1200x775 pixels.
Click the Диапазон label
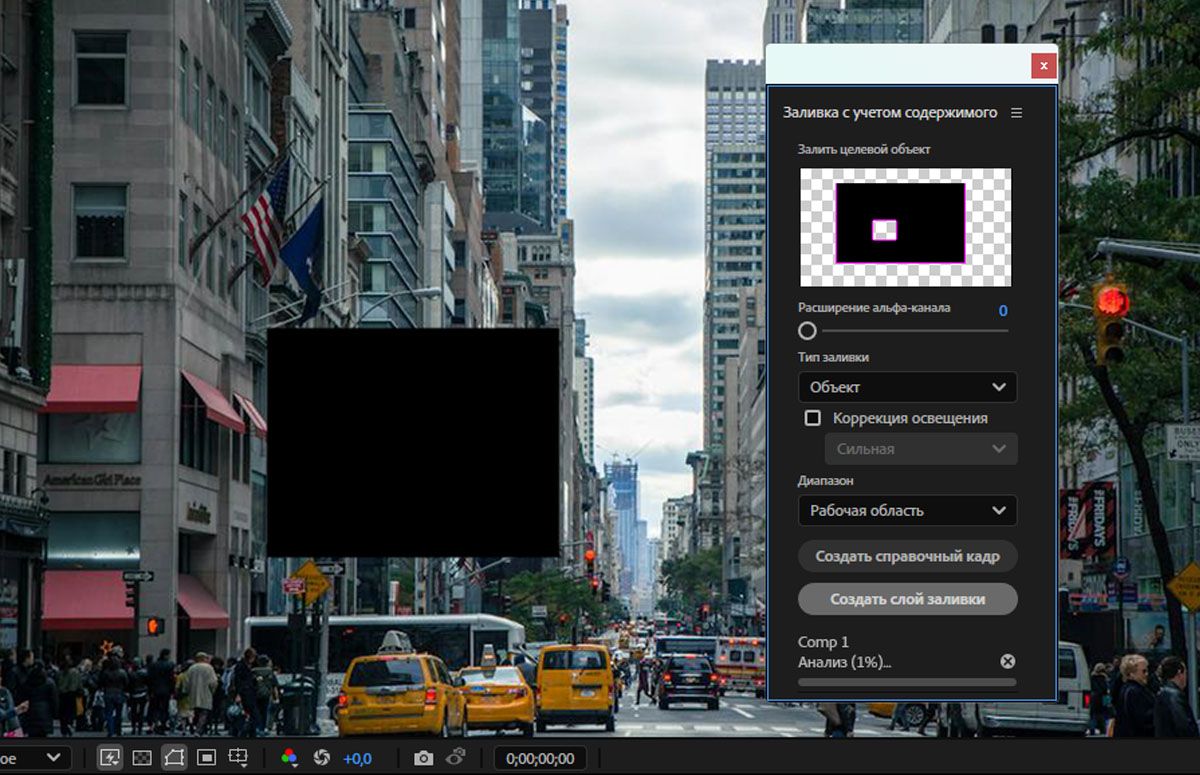click(826, 480)
